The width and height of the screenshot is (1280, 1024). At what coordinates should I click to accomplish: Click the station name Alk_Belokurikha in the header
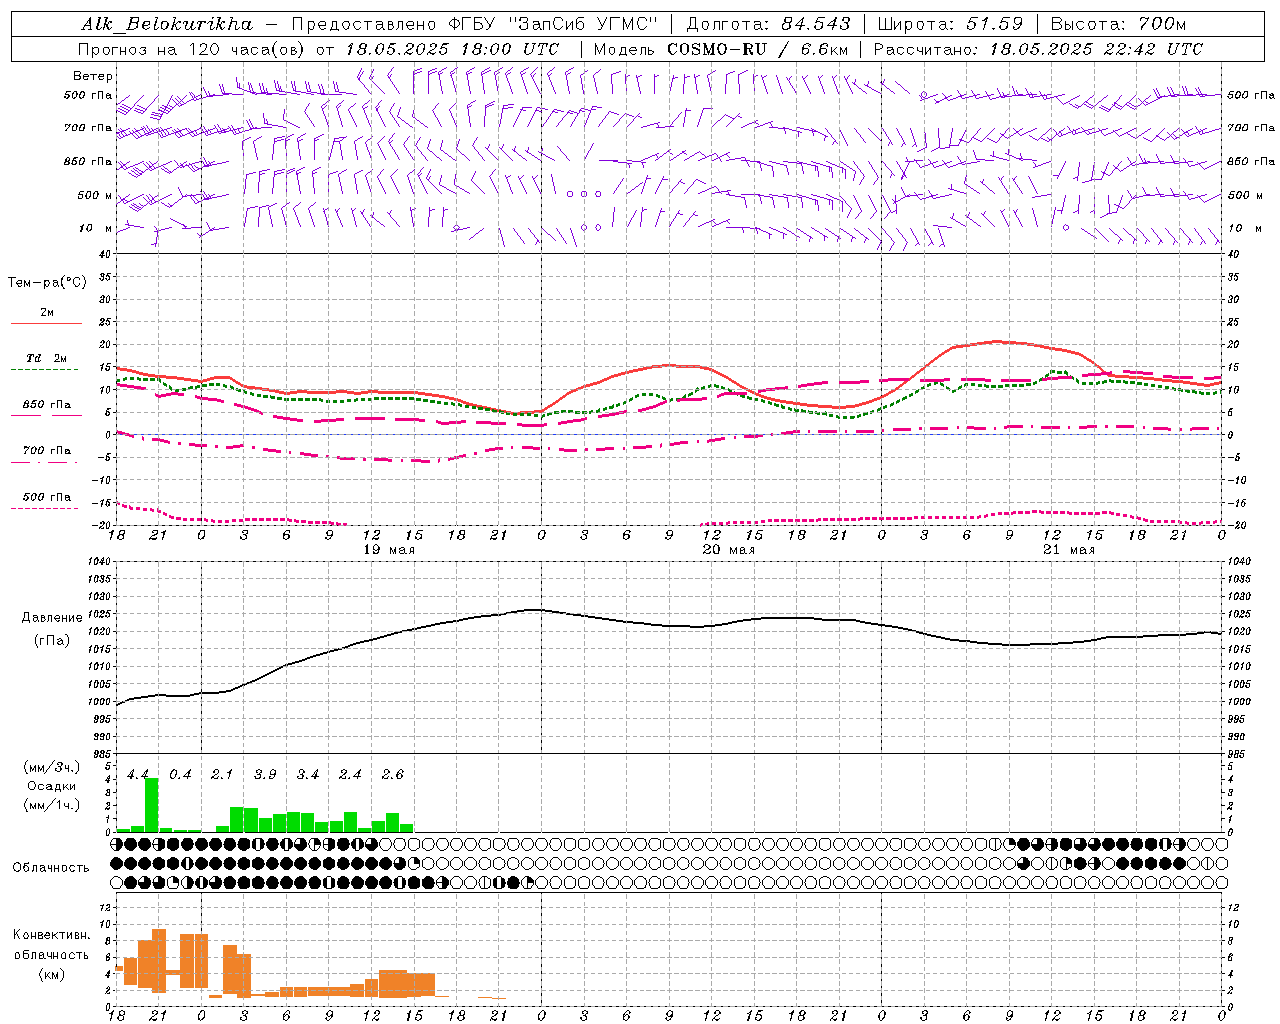pos(167,24)
